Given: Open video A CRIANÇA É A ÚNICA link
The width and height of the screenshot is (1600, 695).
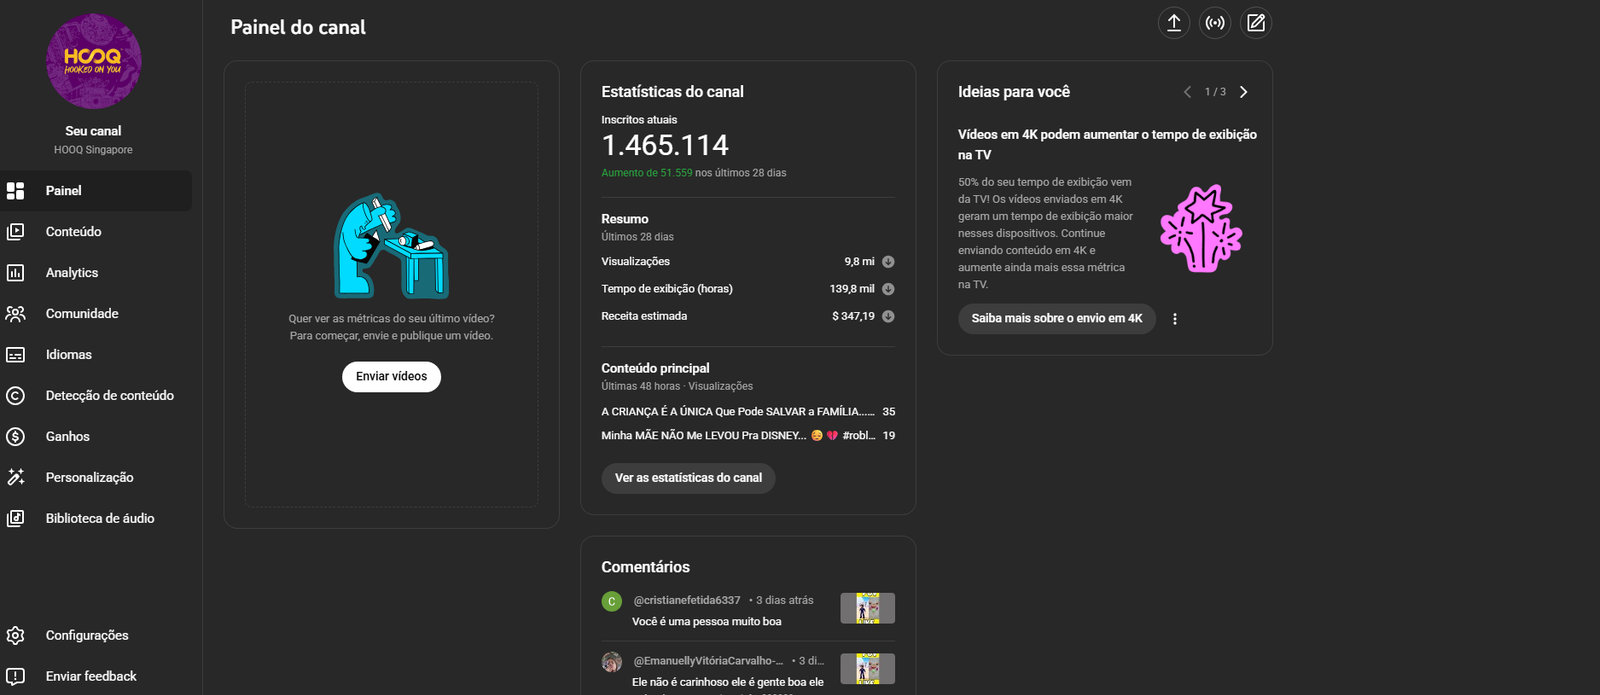Looking at the screenshot, I should 738,412.
